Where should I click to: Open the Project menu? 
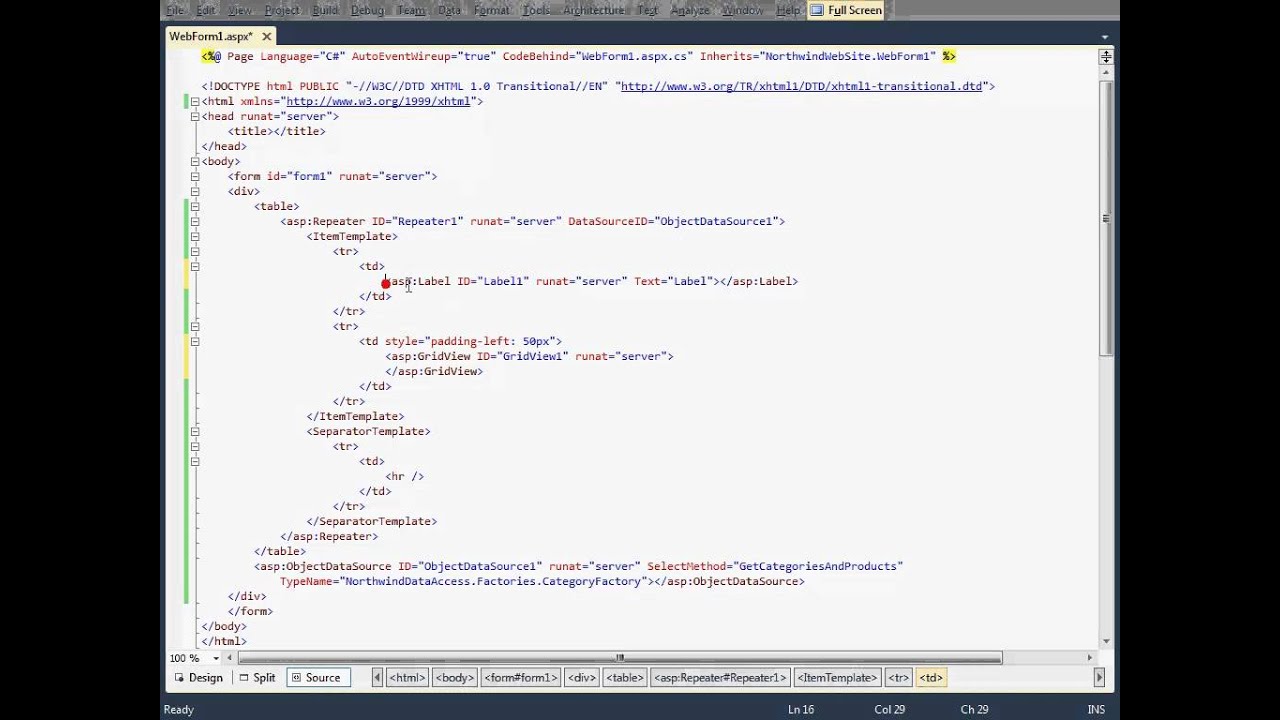click(x=282, y=10)
